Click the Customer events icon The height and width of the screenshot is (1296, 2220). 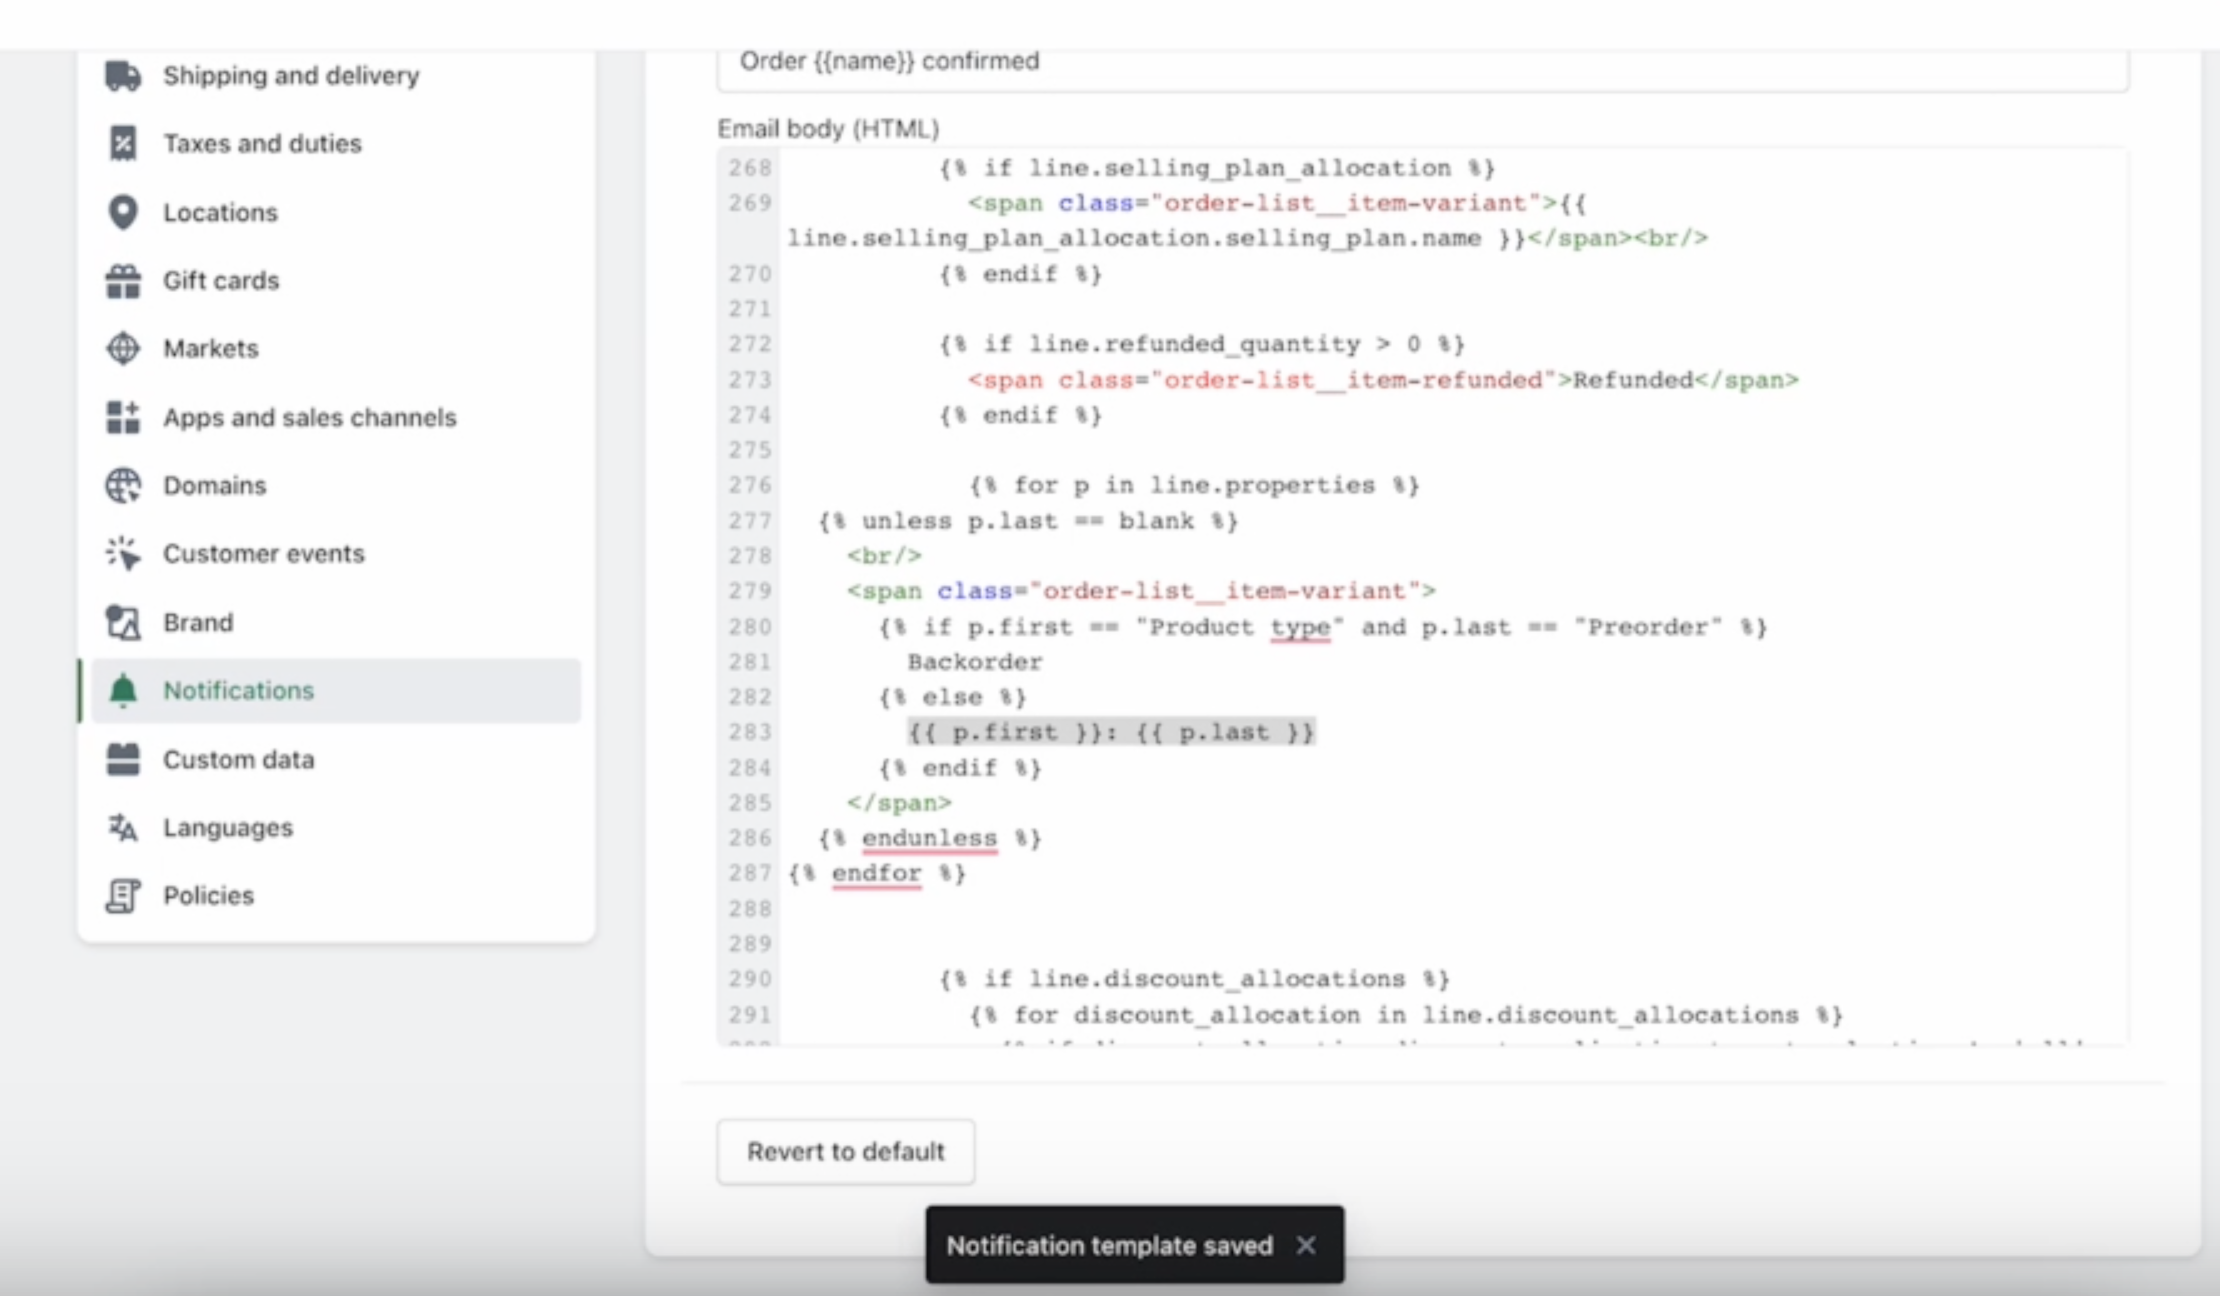pyautogui.click(x=123, y=553)
